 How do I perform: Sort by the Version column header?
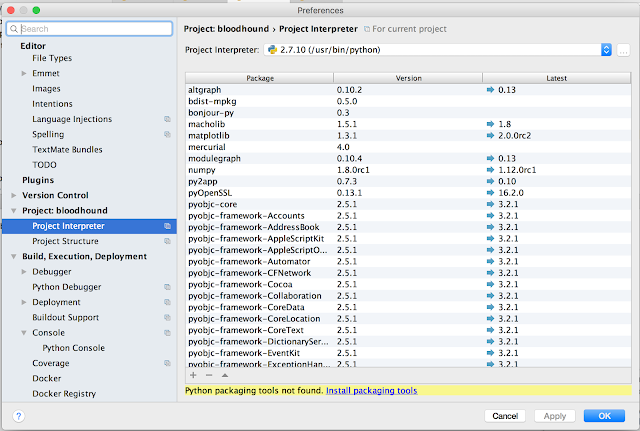(x=408, y=78)
